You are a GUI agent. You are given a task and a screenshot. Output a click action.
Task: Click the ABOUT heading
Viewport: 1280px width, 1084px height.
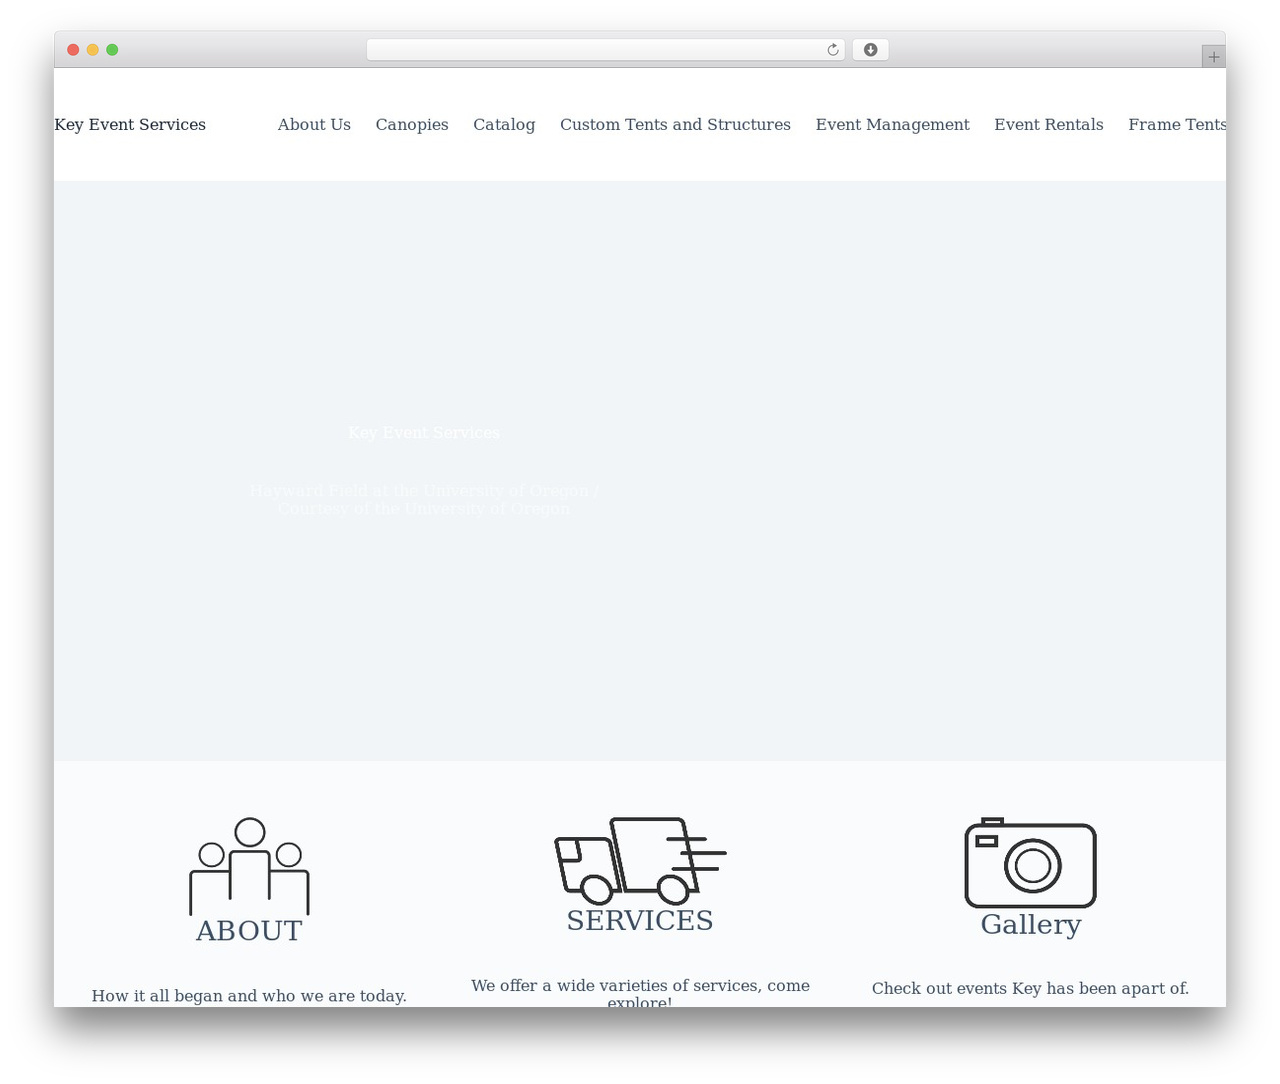249,931
